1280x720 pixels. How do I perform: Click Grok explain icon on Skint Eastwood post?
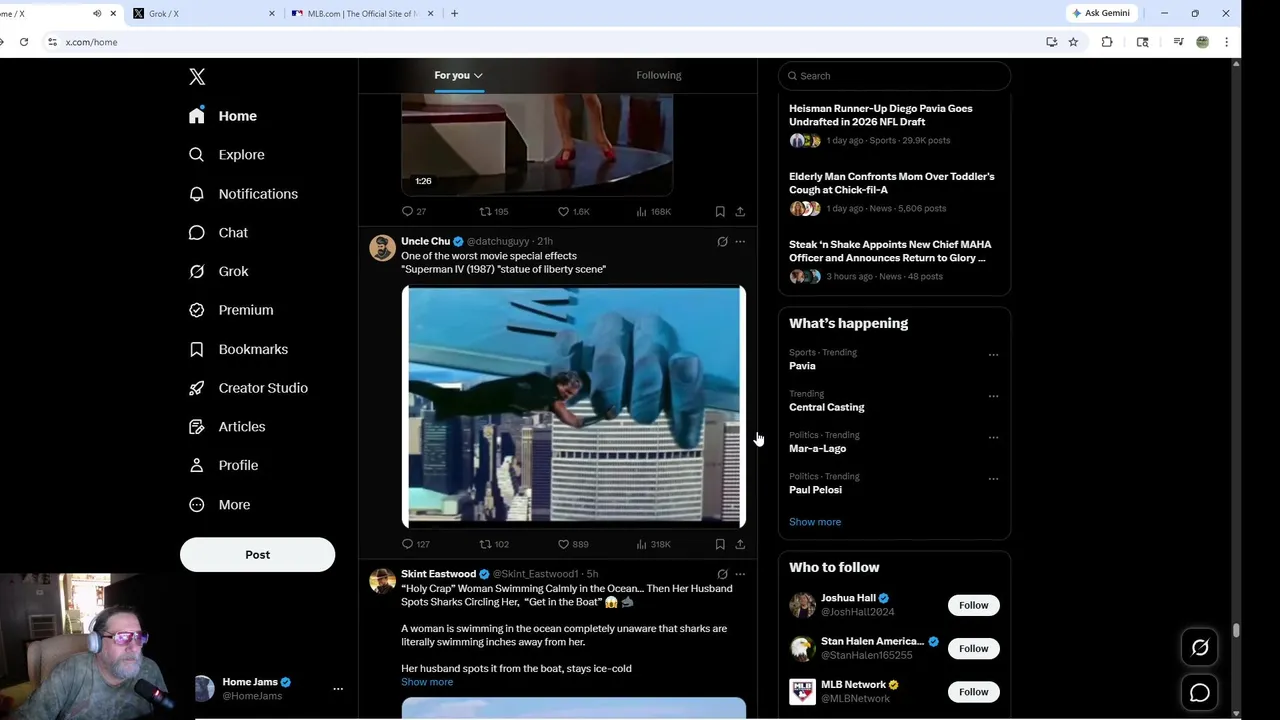pyautogui.click(x=722, y=574)
